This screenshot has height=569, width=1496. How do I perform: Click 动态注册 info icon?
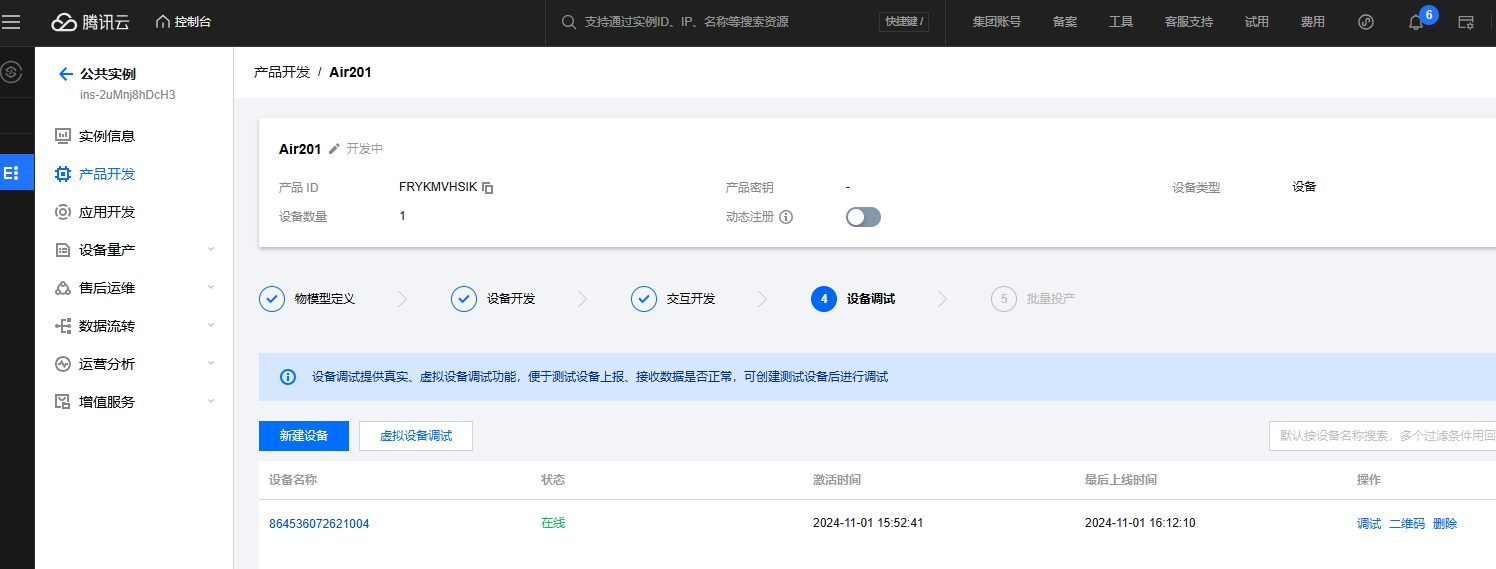pyautogui.click(x=786, y=217)
